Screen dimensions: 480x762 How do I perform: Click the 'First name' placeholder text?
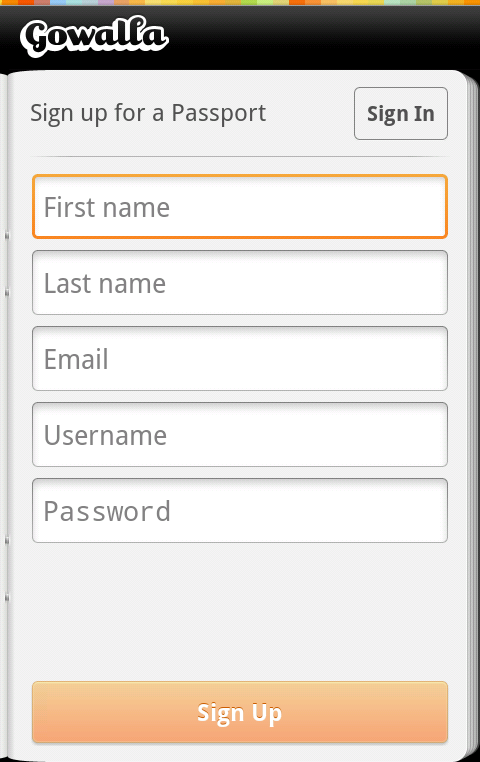click(107, 208)
